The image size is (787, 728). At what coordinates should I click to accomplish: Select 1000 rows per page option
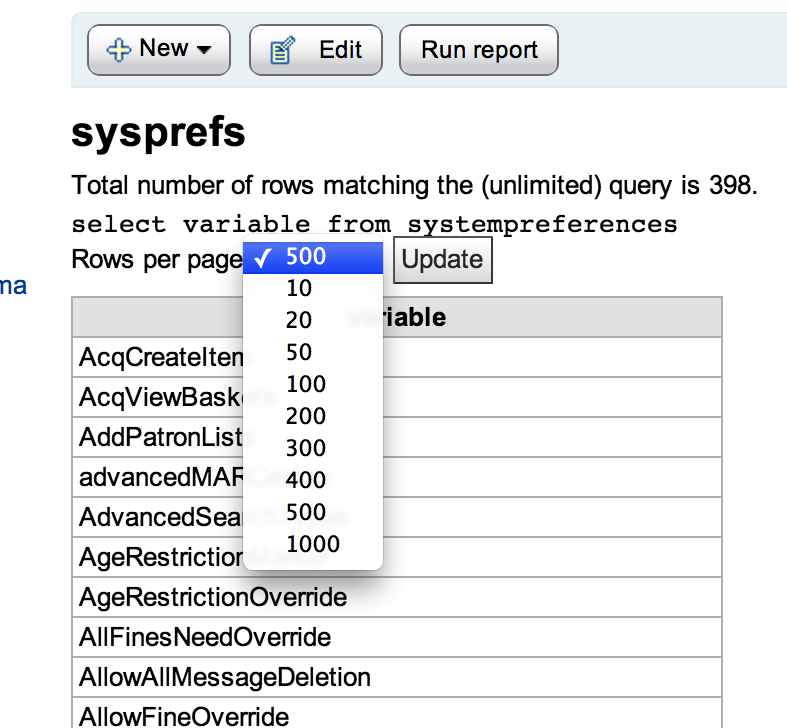coord(312,544)
